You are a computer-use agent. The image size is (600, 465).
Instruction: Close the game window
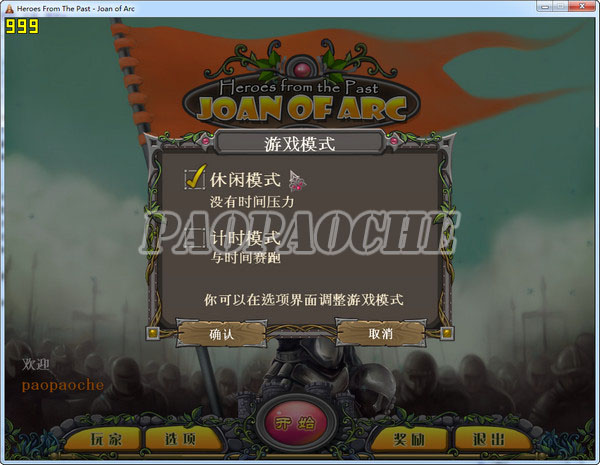click(x=582, y=6)
